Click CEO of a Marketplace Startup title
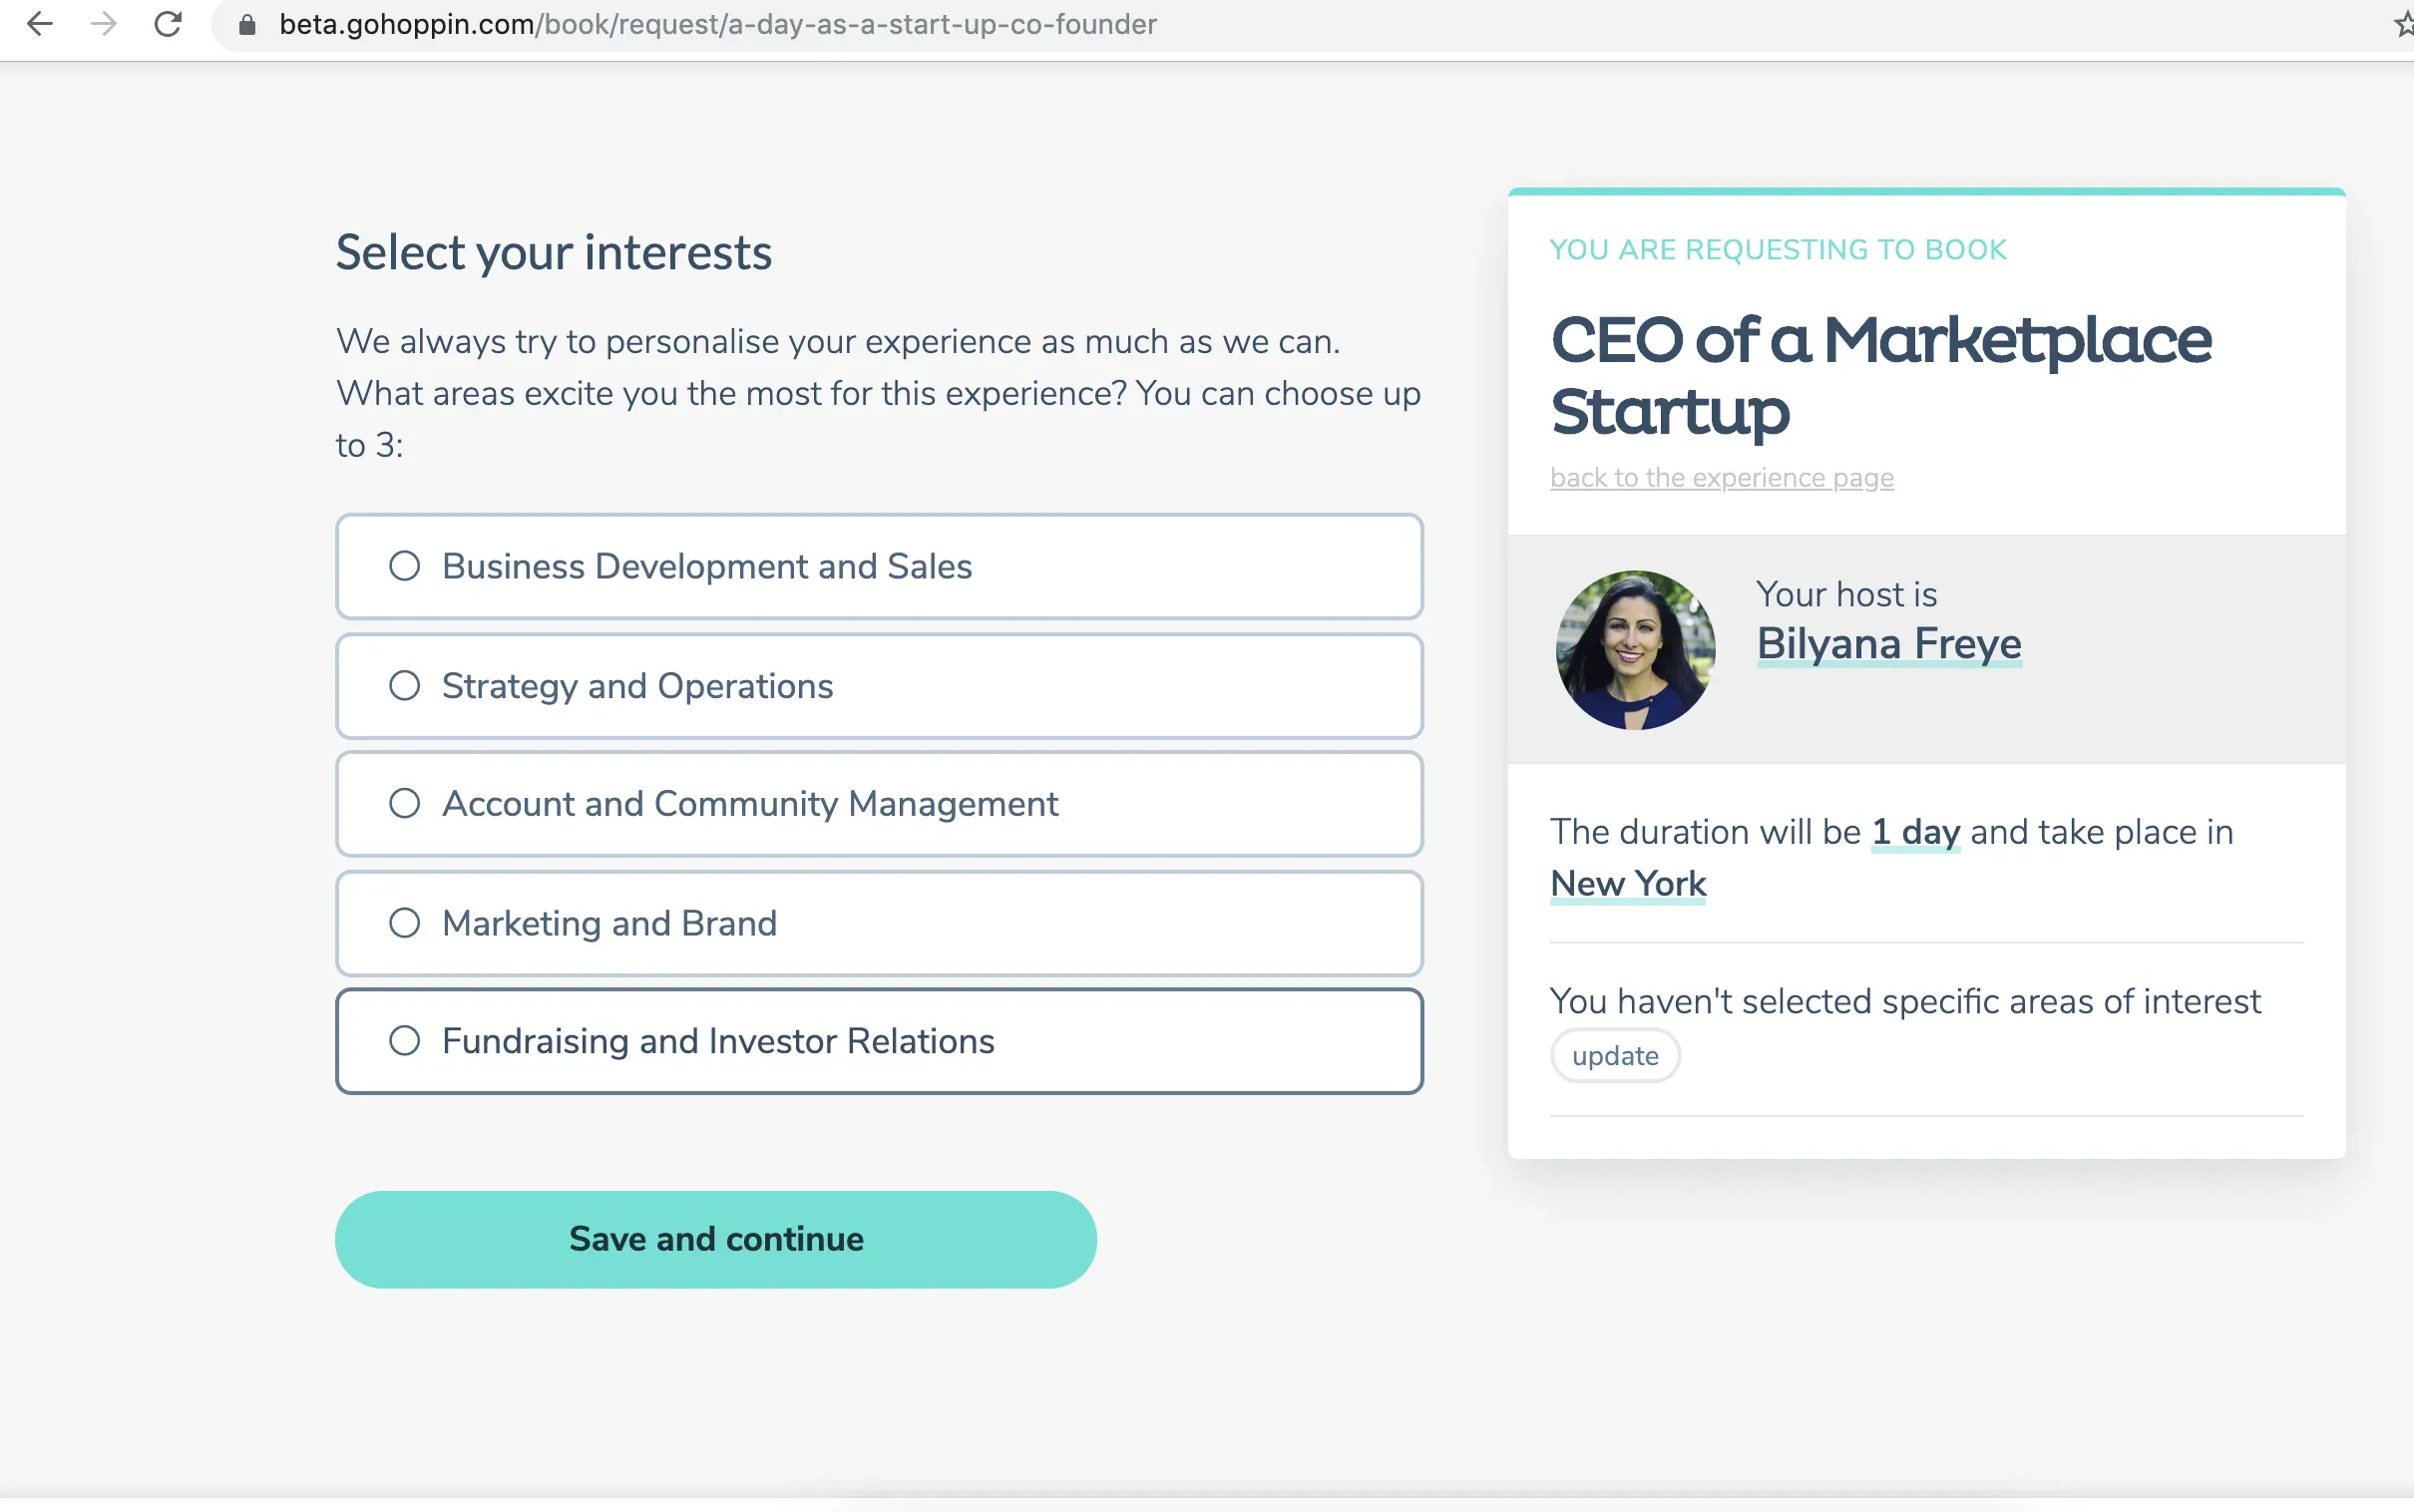Viewport: 2414px width, 1512px height. coord(1878,374)
